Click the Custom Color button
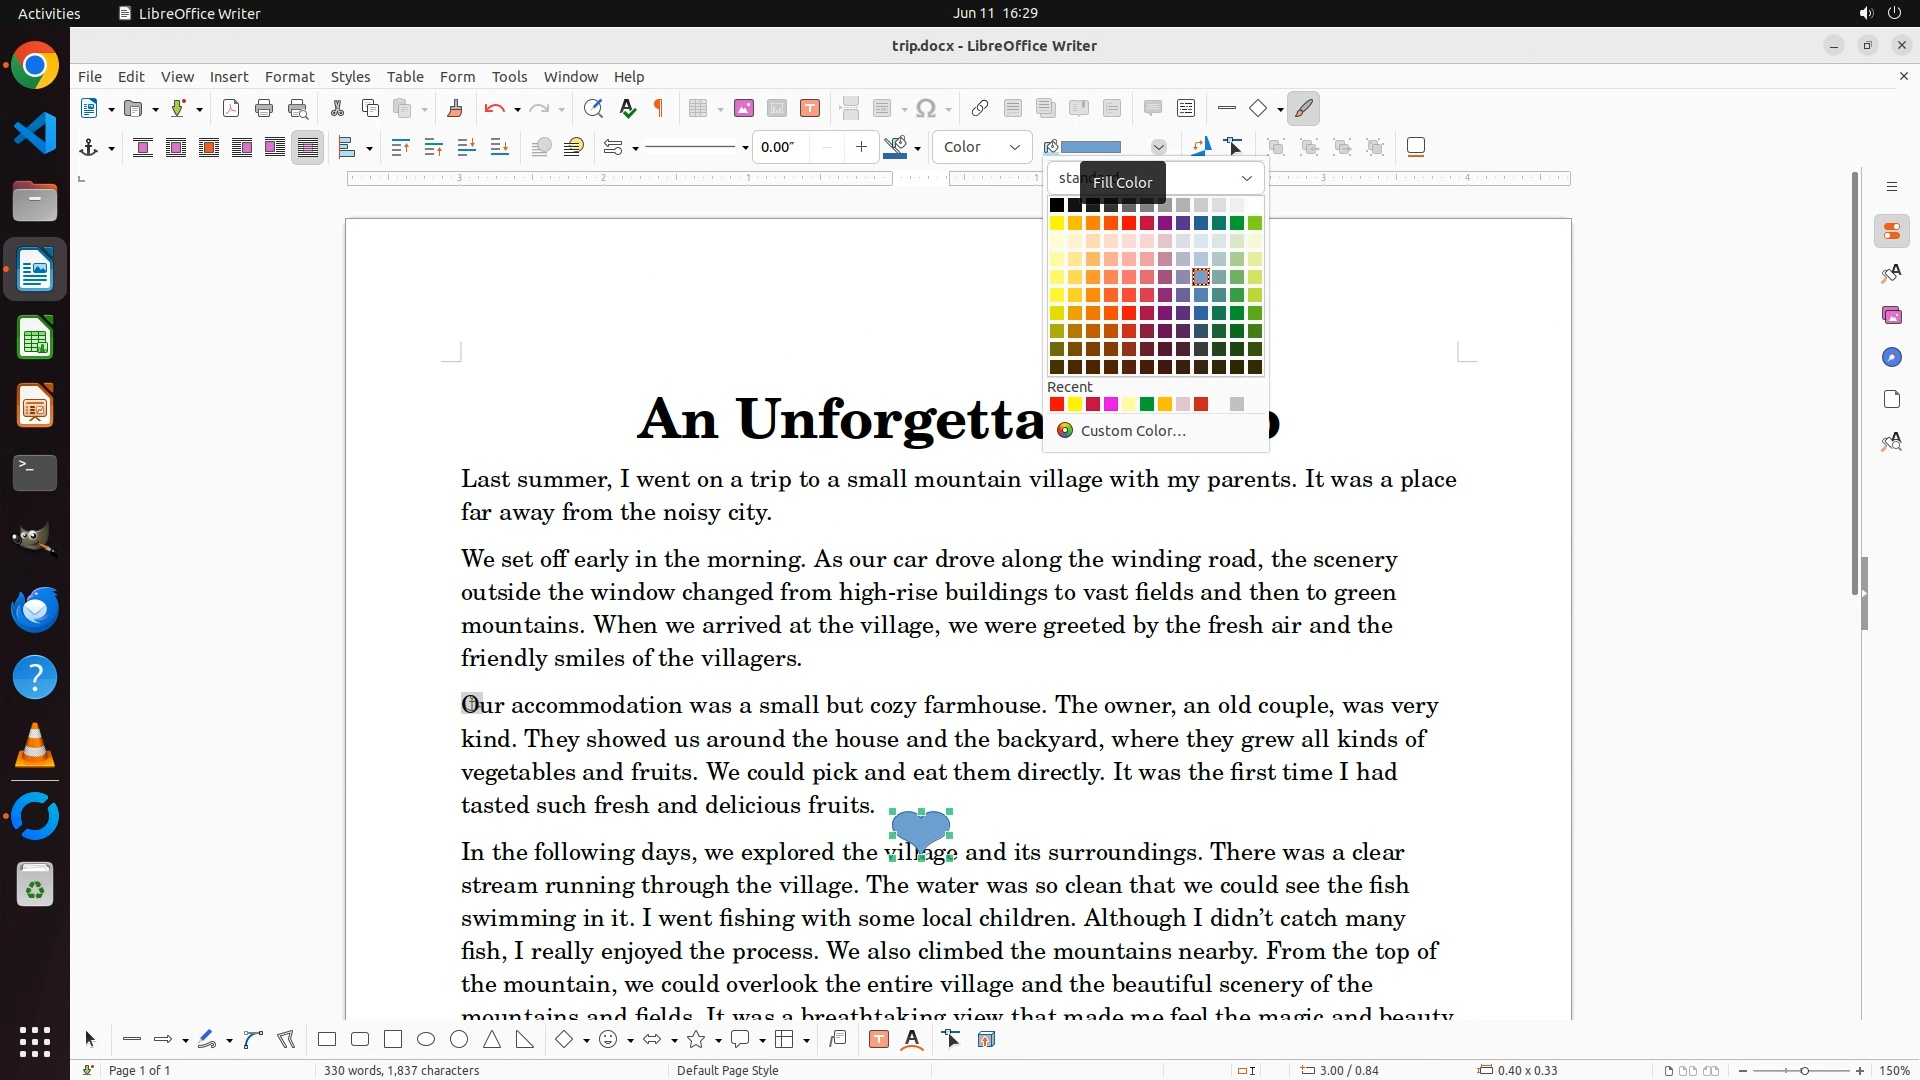 click(x=1132, y=430)
